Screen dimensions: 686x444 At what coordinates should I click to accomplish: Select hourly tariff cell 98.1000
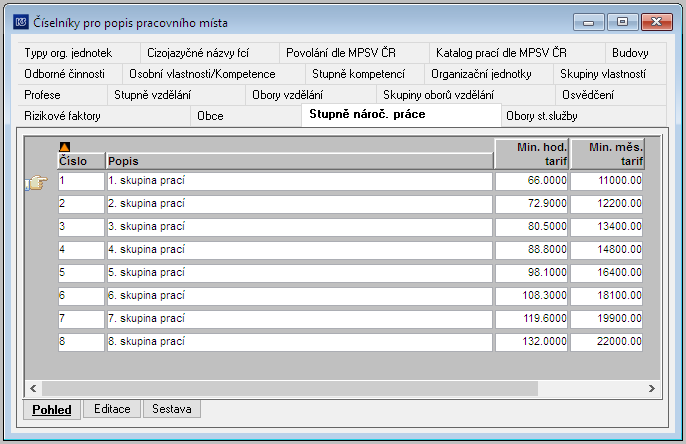coord(532,273)
